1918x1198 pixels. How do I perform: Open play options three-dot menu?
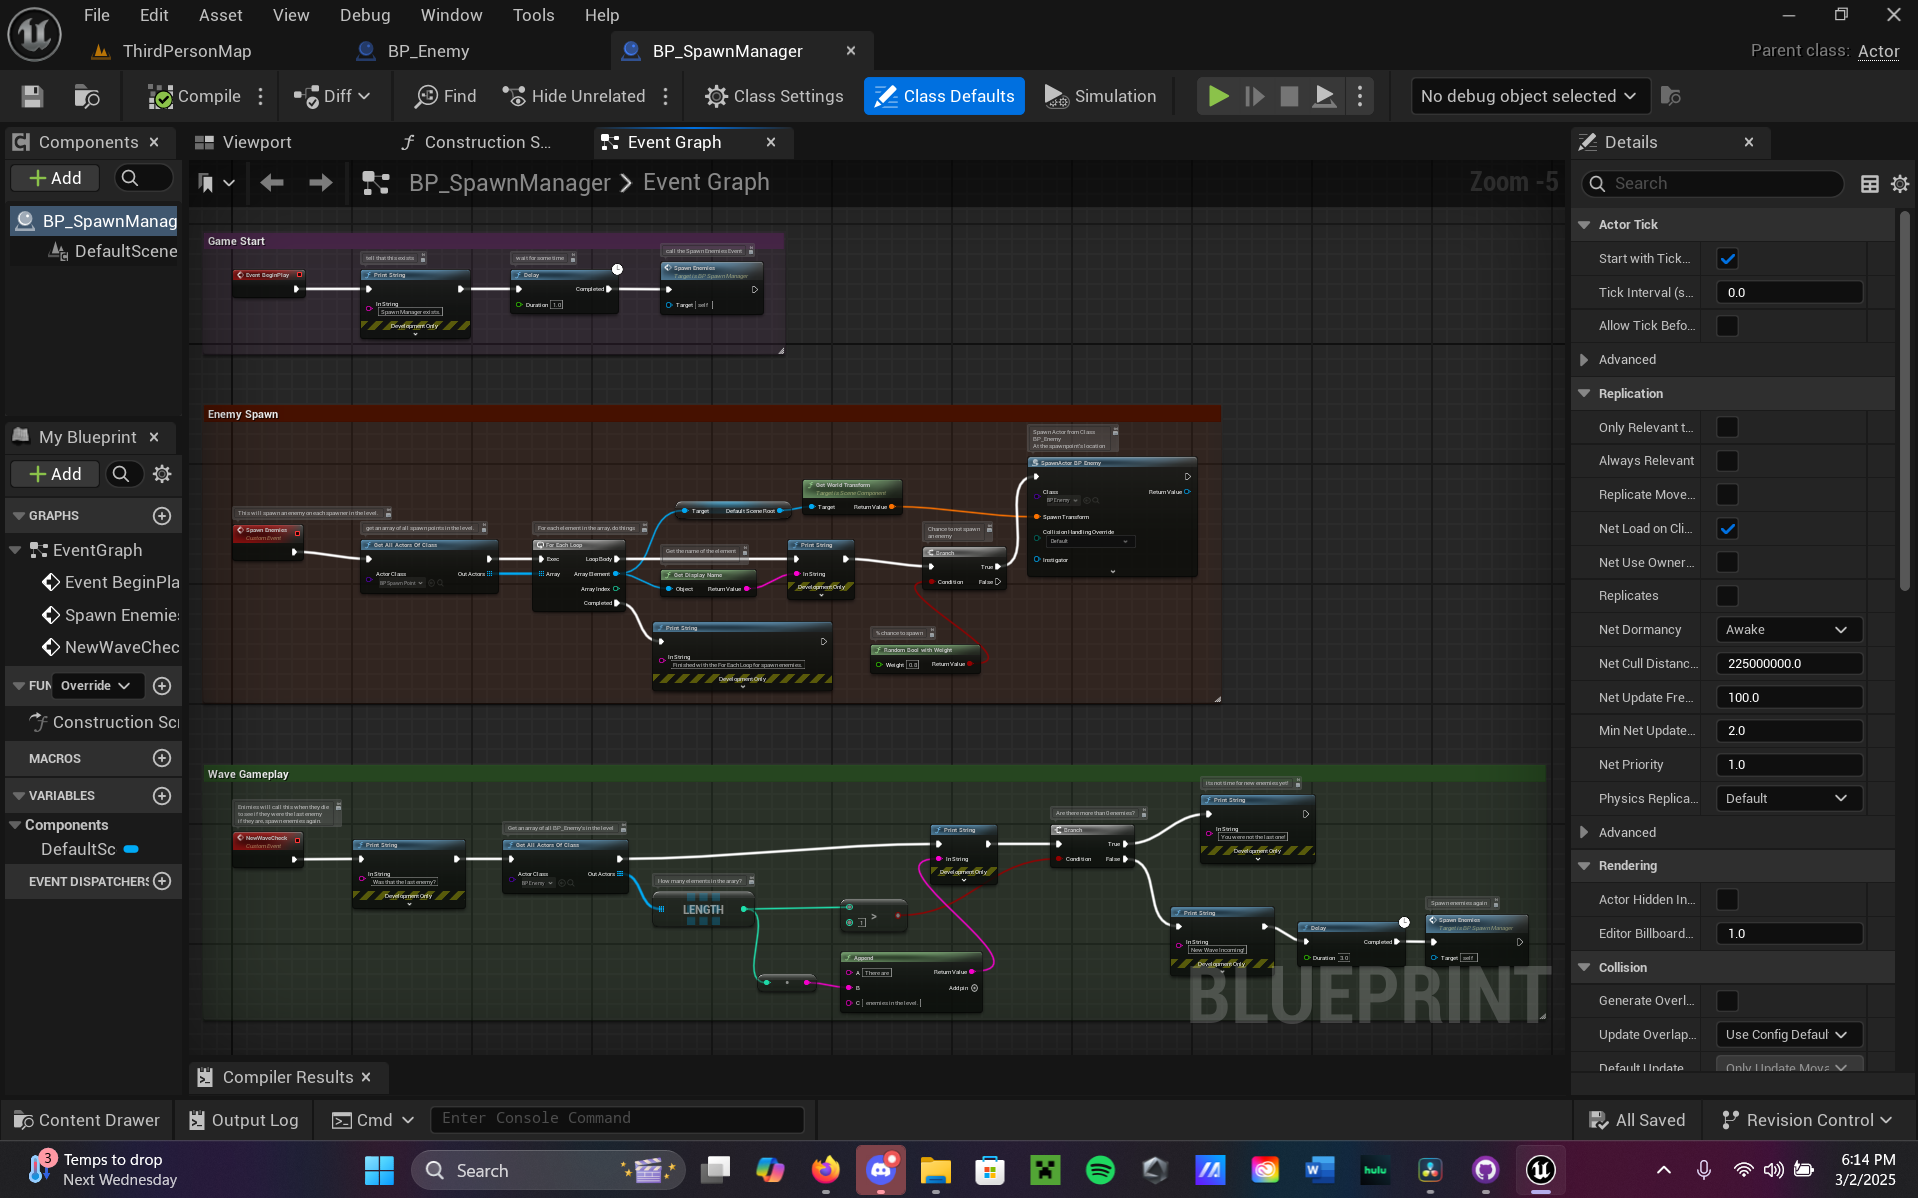pyautogui.click(x=1360, y=96)
